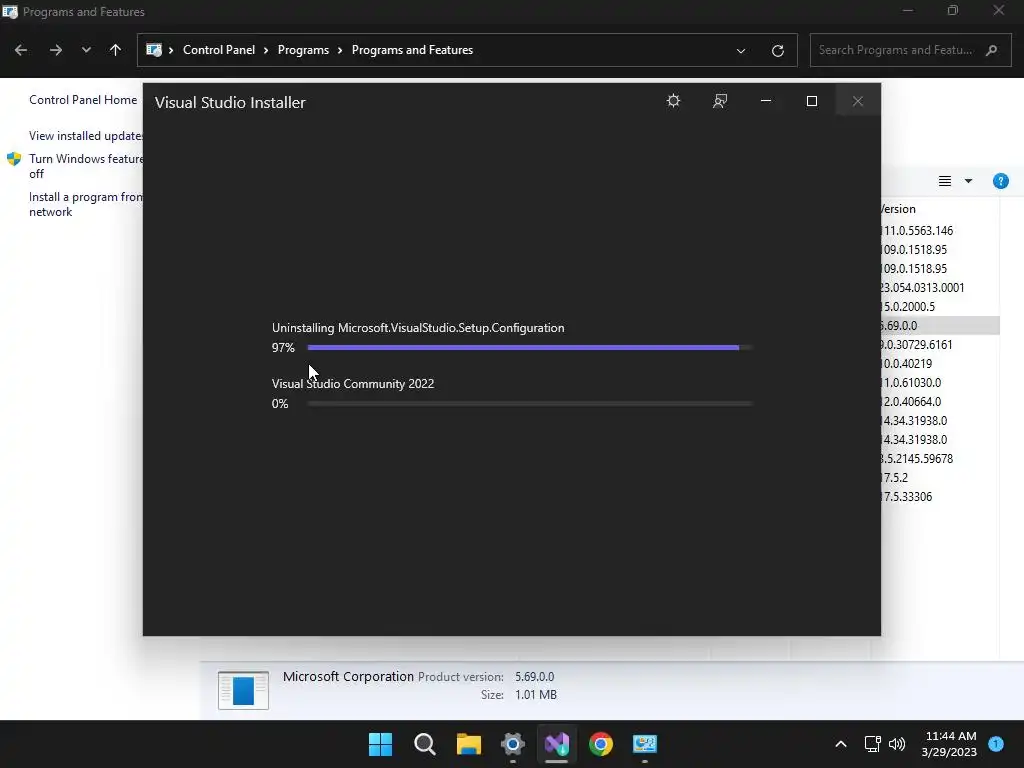
Task: Close the Visual Studio Installer window
Action: click(x=858, y=101)
